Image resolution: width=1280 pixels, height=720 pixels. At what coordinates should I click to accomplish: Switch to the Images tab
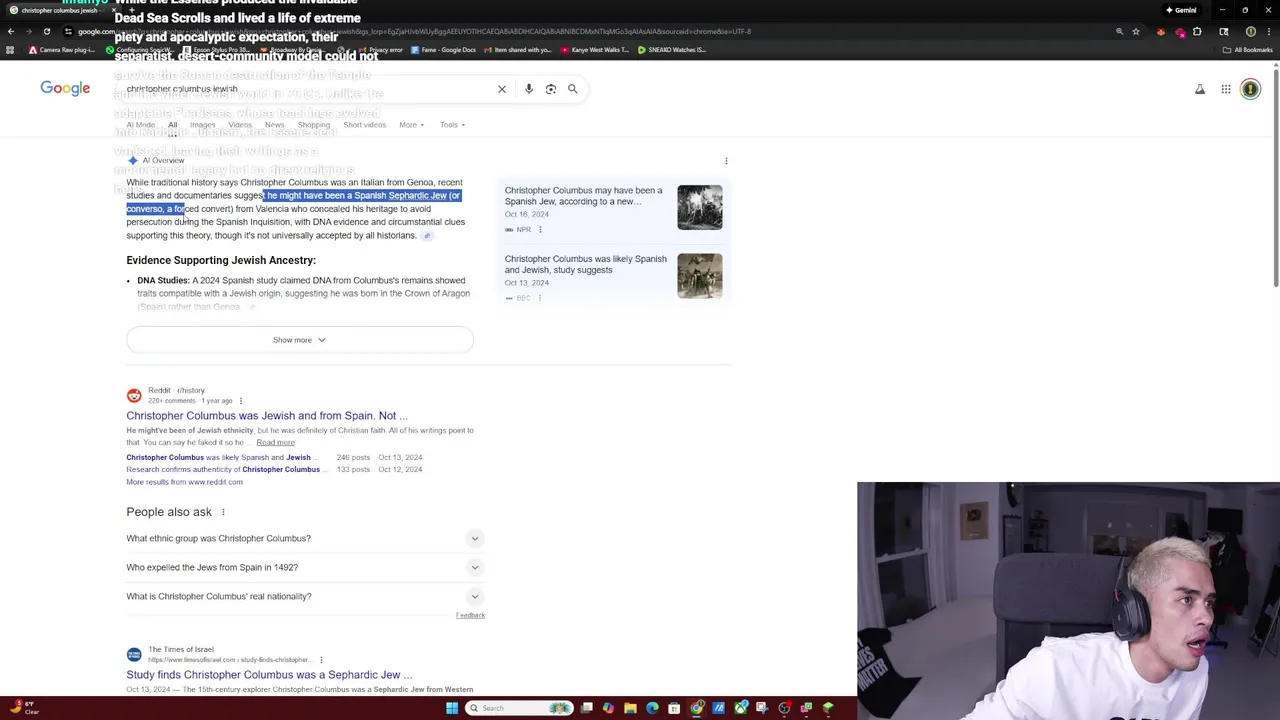(x=203, y=125)
